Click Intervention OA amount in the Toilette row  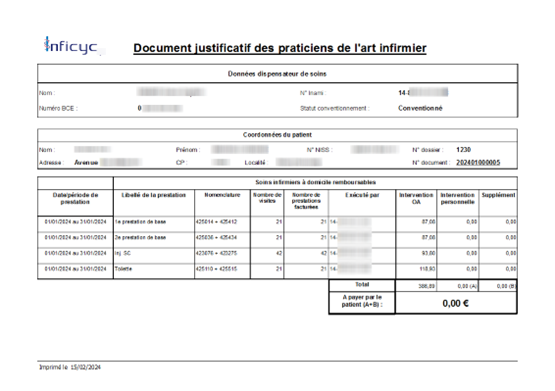click(428, 269)
